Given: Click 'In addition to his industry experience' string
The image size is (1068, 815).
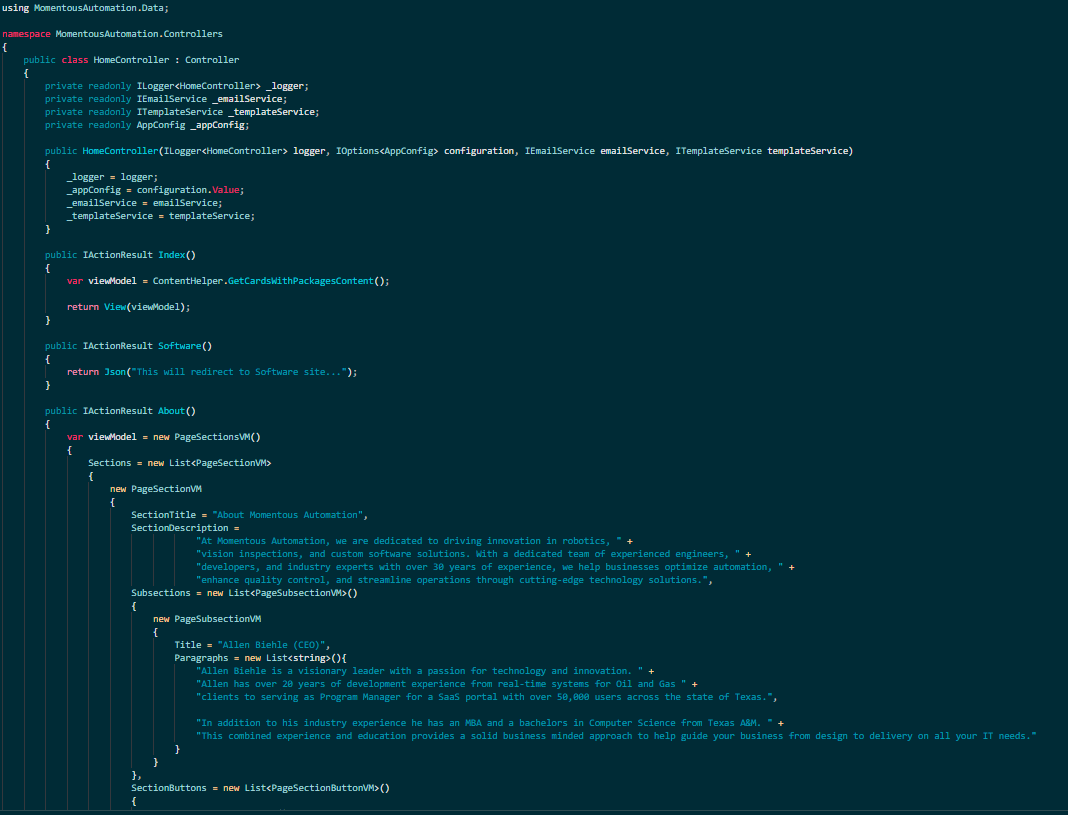Looking at the screenshot, I should click(484, 722).
